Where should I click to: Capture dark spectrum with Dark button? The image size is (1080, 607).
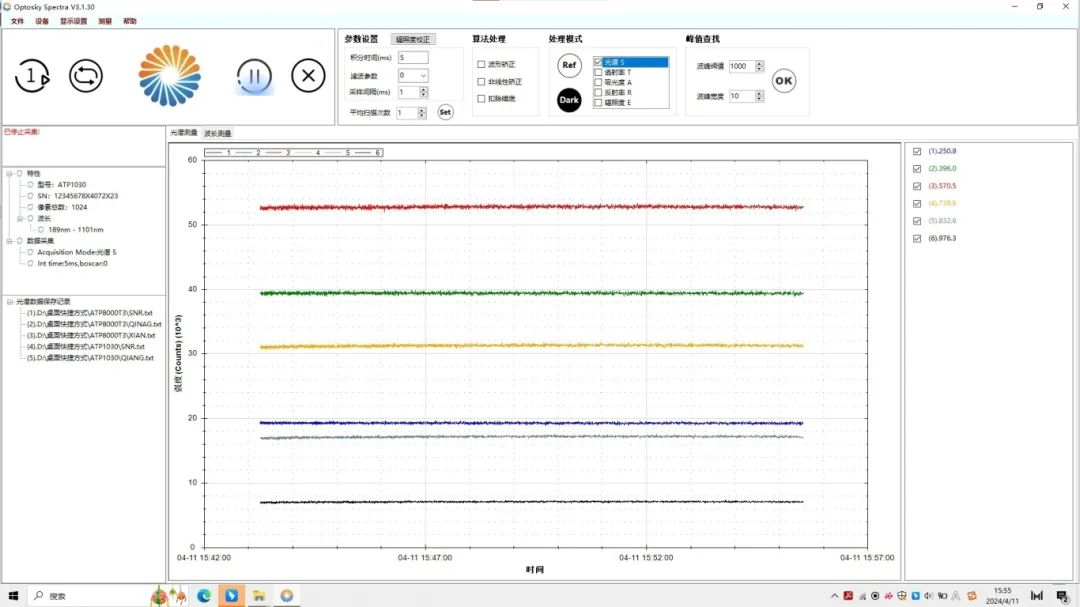pos(569,100)
